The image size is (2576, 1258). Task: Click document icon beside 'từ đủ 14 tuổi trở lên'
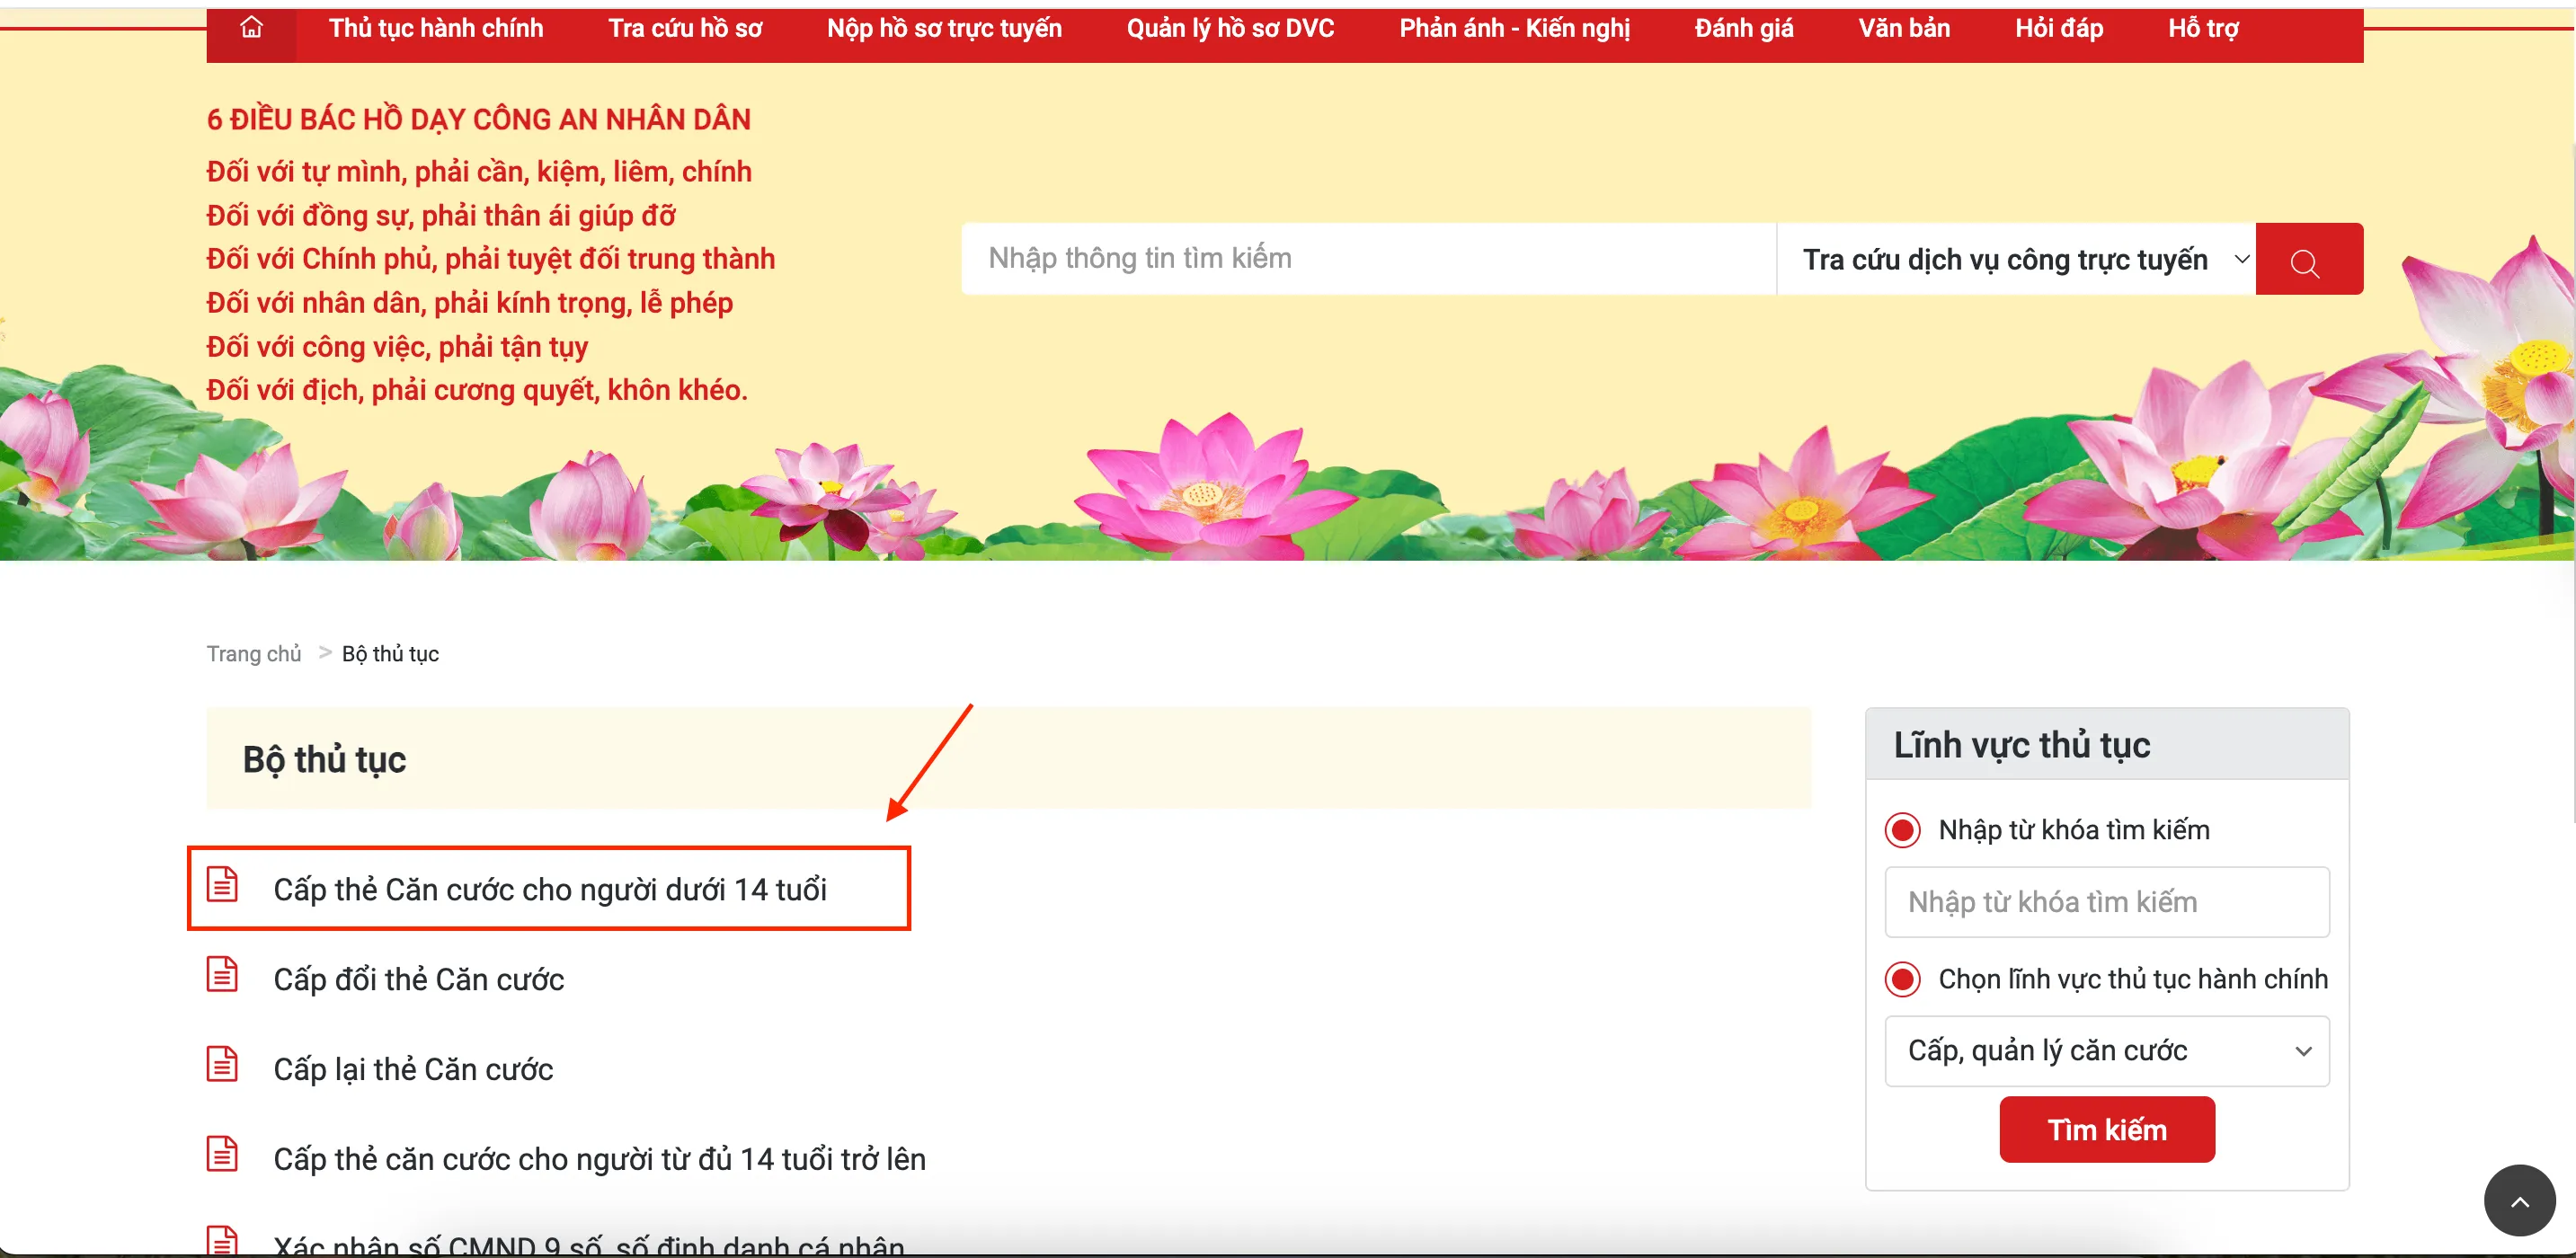point(222,1155)
